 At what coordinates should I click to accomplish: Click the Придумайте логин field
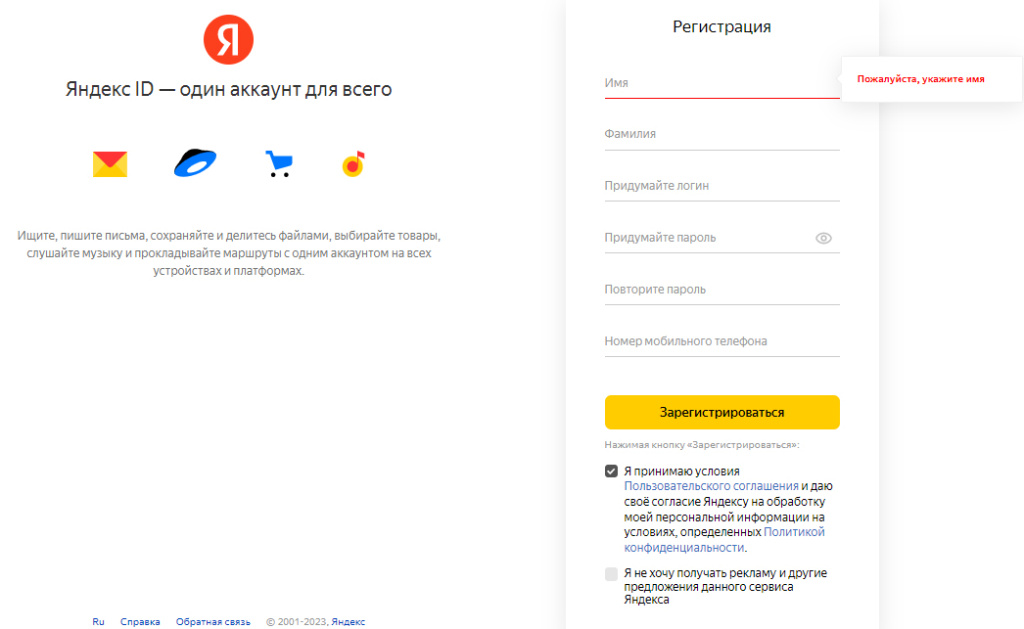coord(722,186)
